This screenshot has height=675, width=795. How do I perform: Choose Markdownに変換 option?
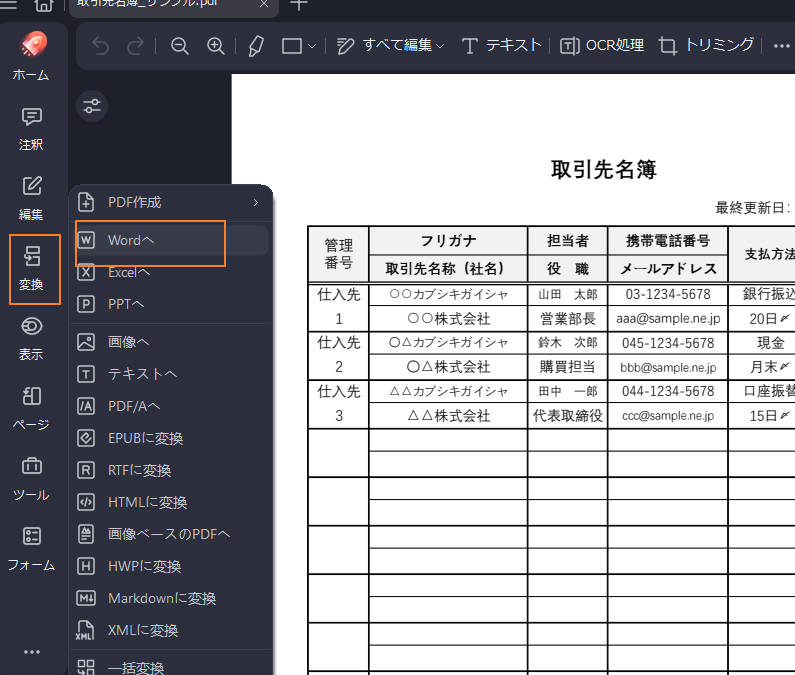pos(172,598)
